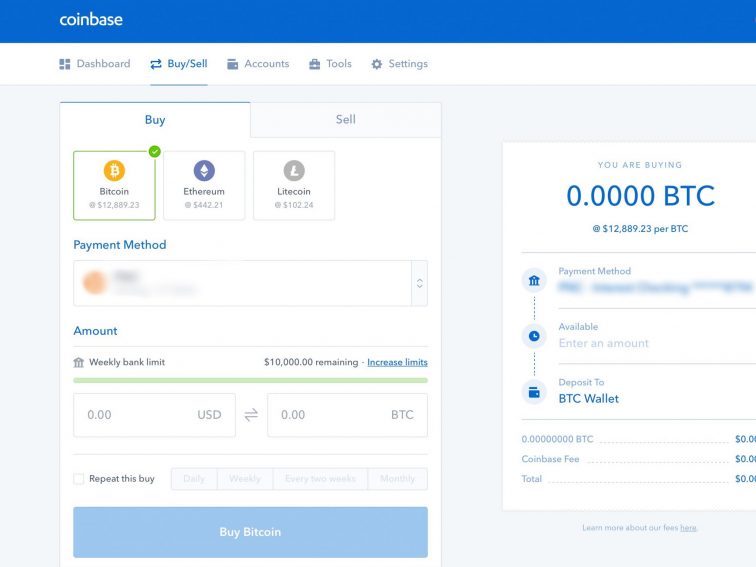
Task: Switch to the Buy tab
Action: click(155, 120)
